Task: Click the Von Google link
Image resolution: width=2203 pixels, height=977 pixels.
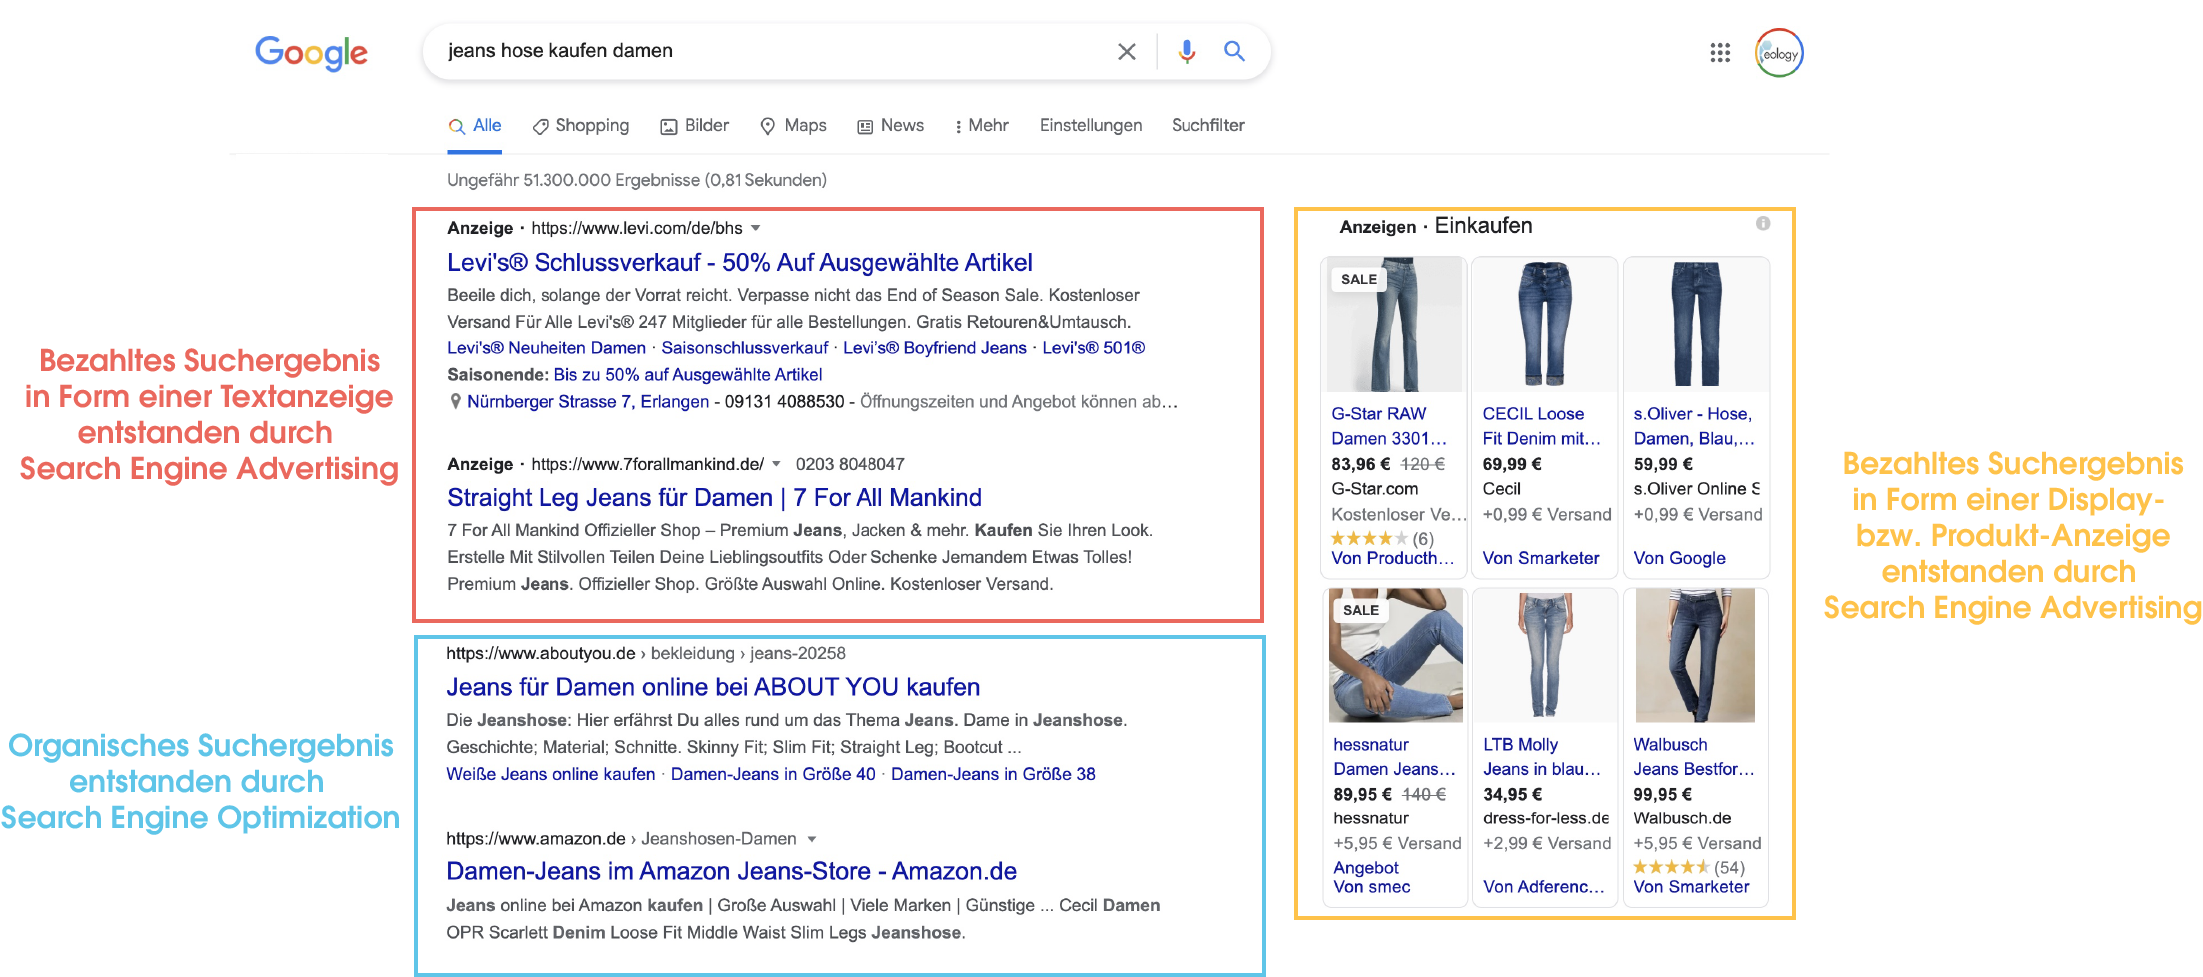Action: tap(1679, 558)
